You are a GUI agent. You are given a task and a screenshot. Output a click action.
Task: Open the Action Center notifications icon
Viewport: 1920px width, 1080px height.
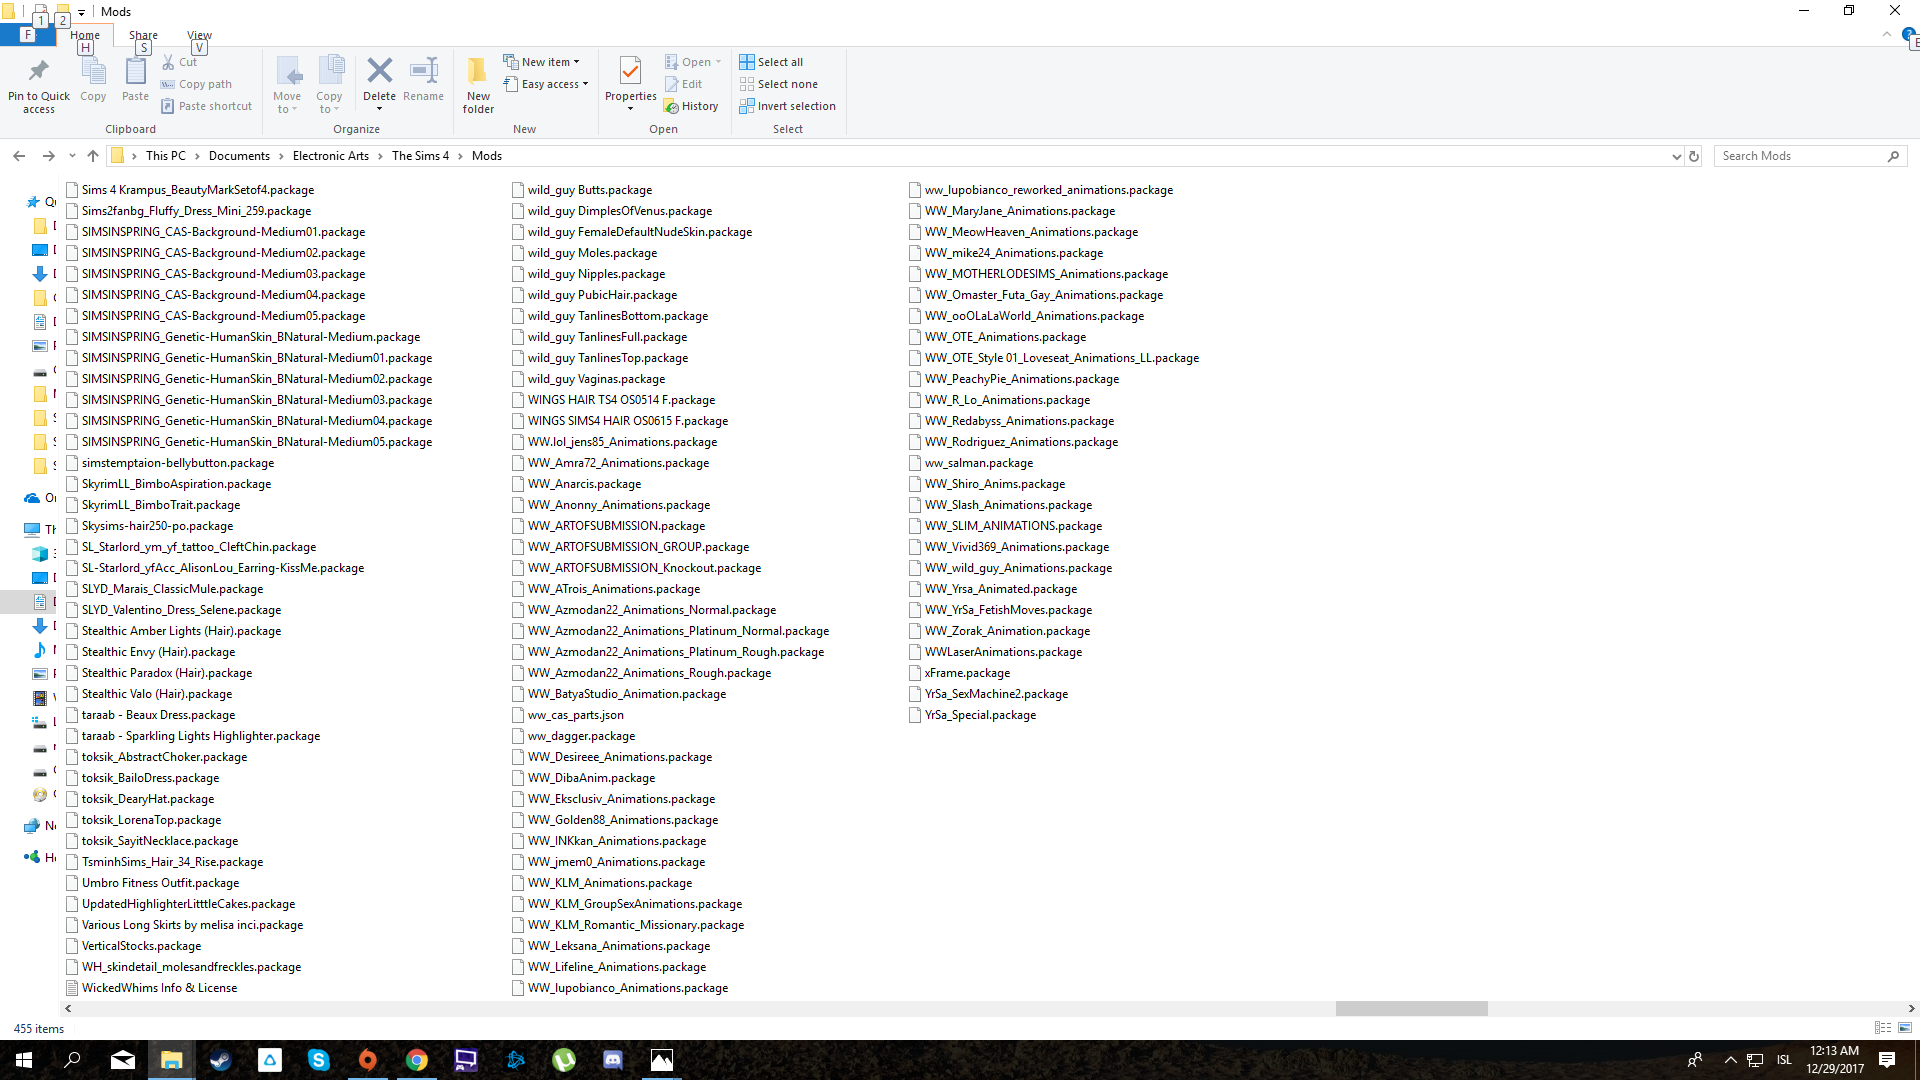(1887, 1060)
